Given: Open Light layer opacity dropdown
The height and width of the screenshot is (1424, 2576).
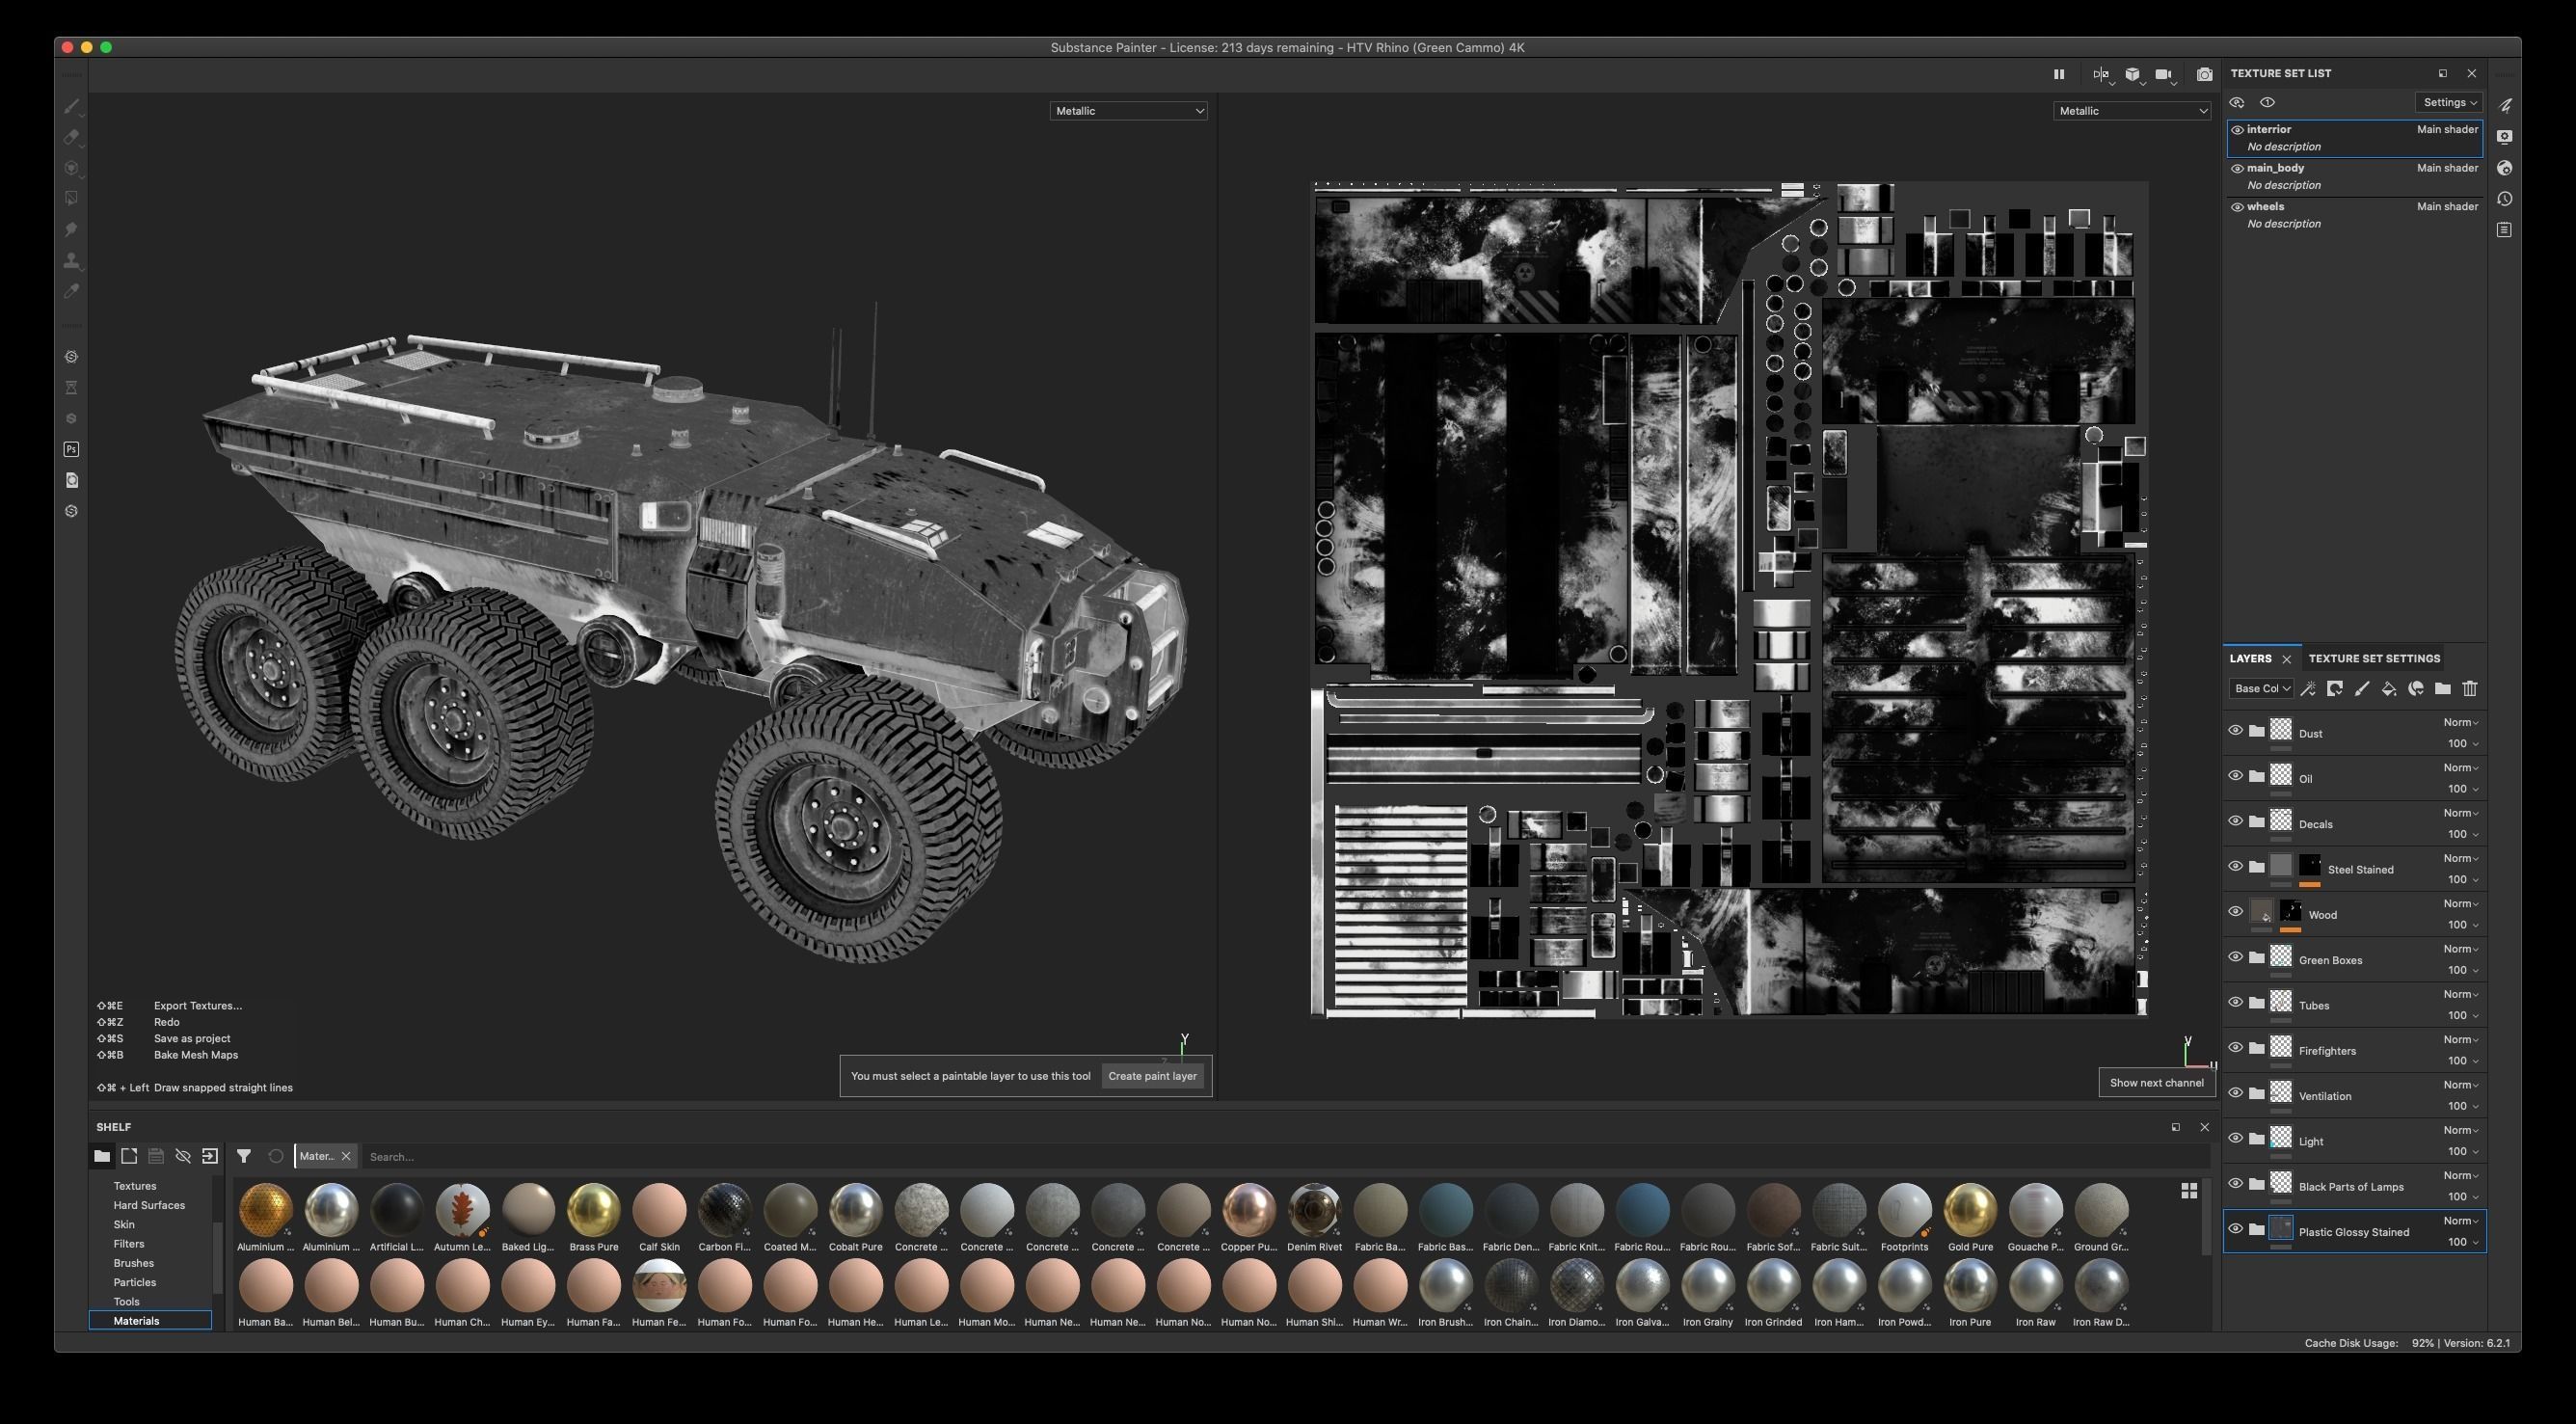Looking at the screenshot, I should [x=2462, y=1151].
